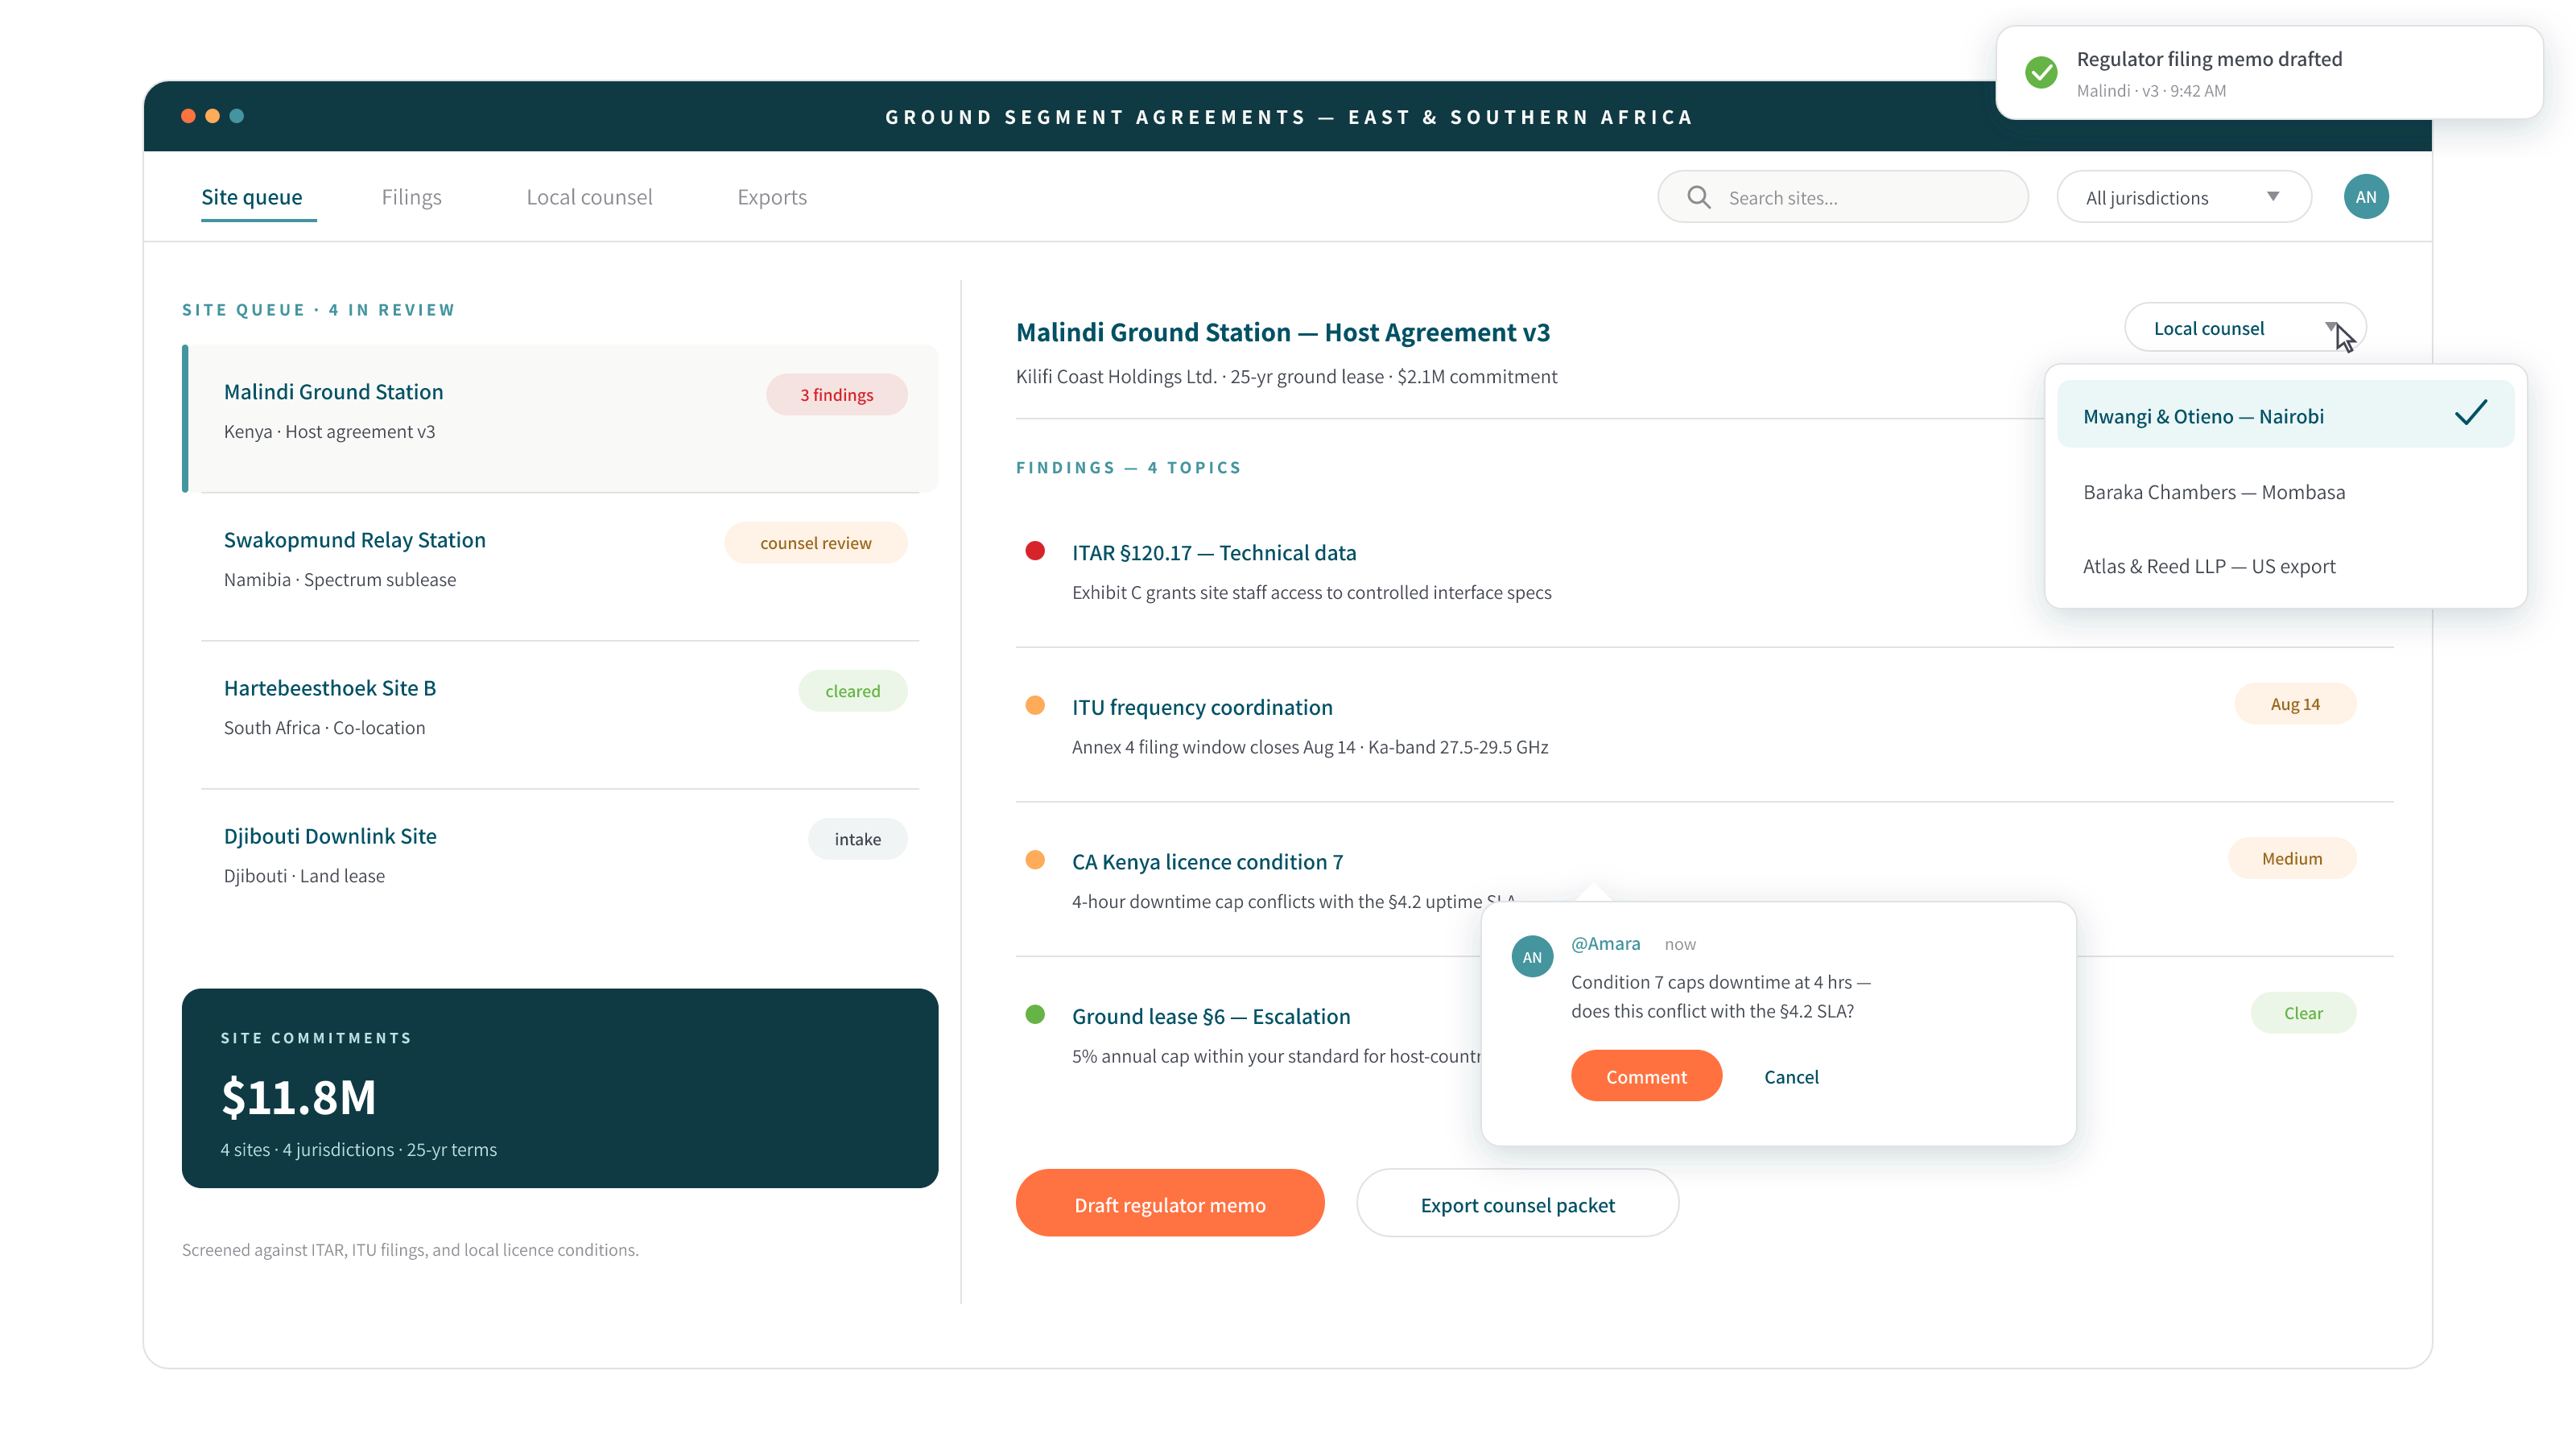
Task: Open the AN user avatar in header
Action: (x=2365, y=197)
